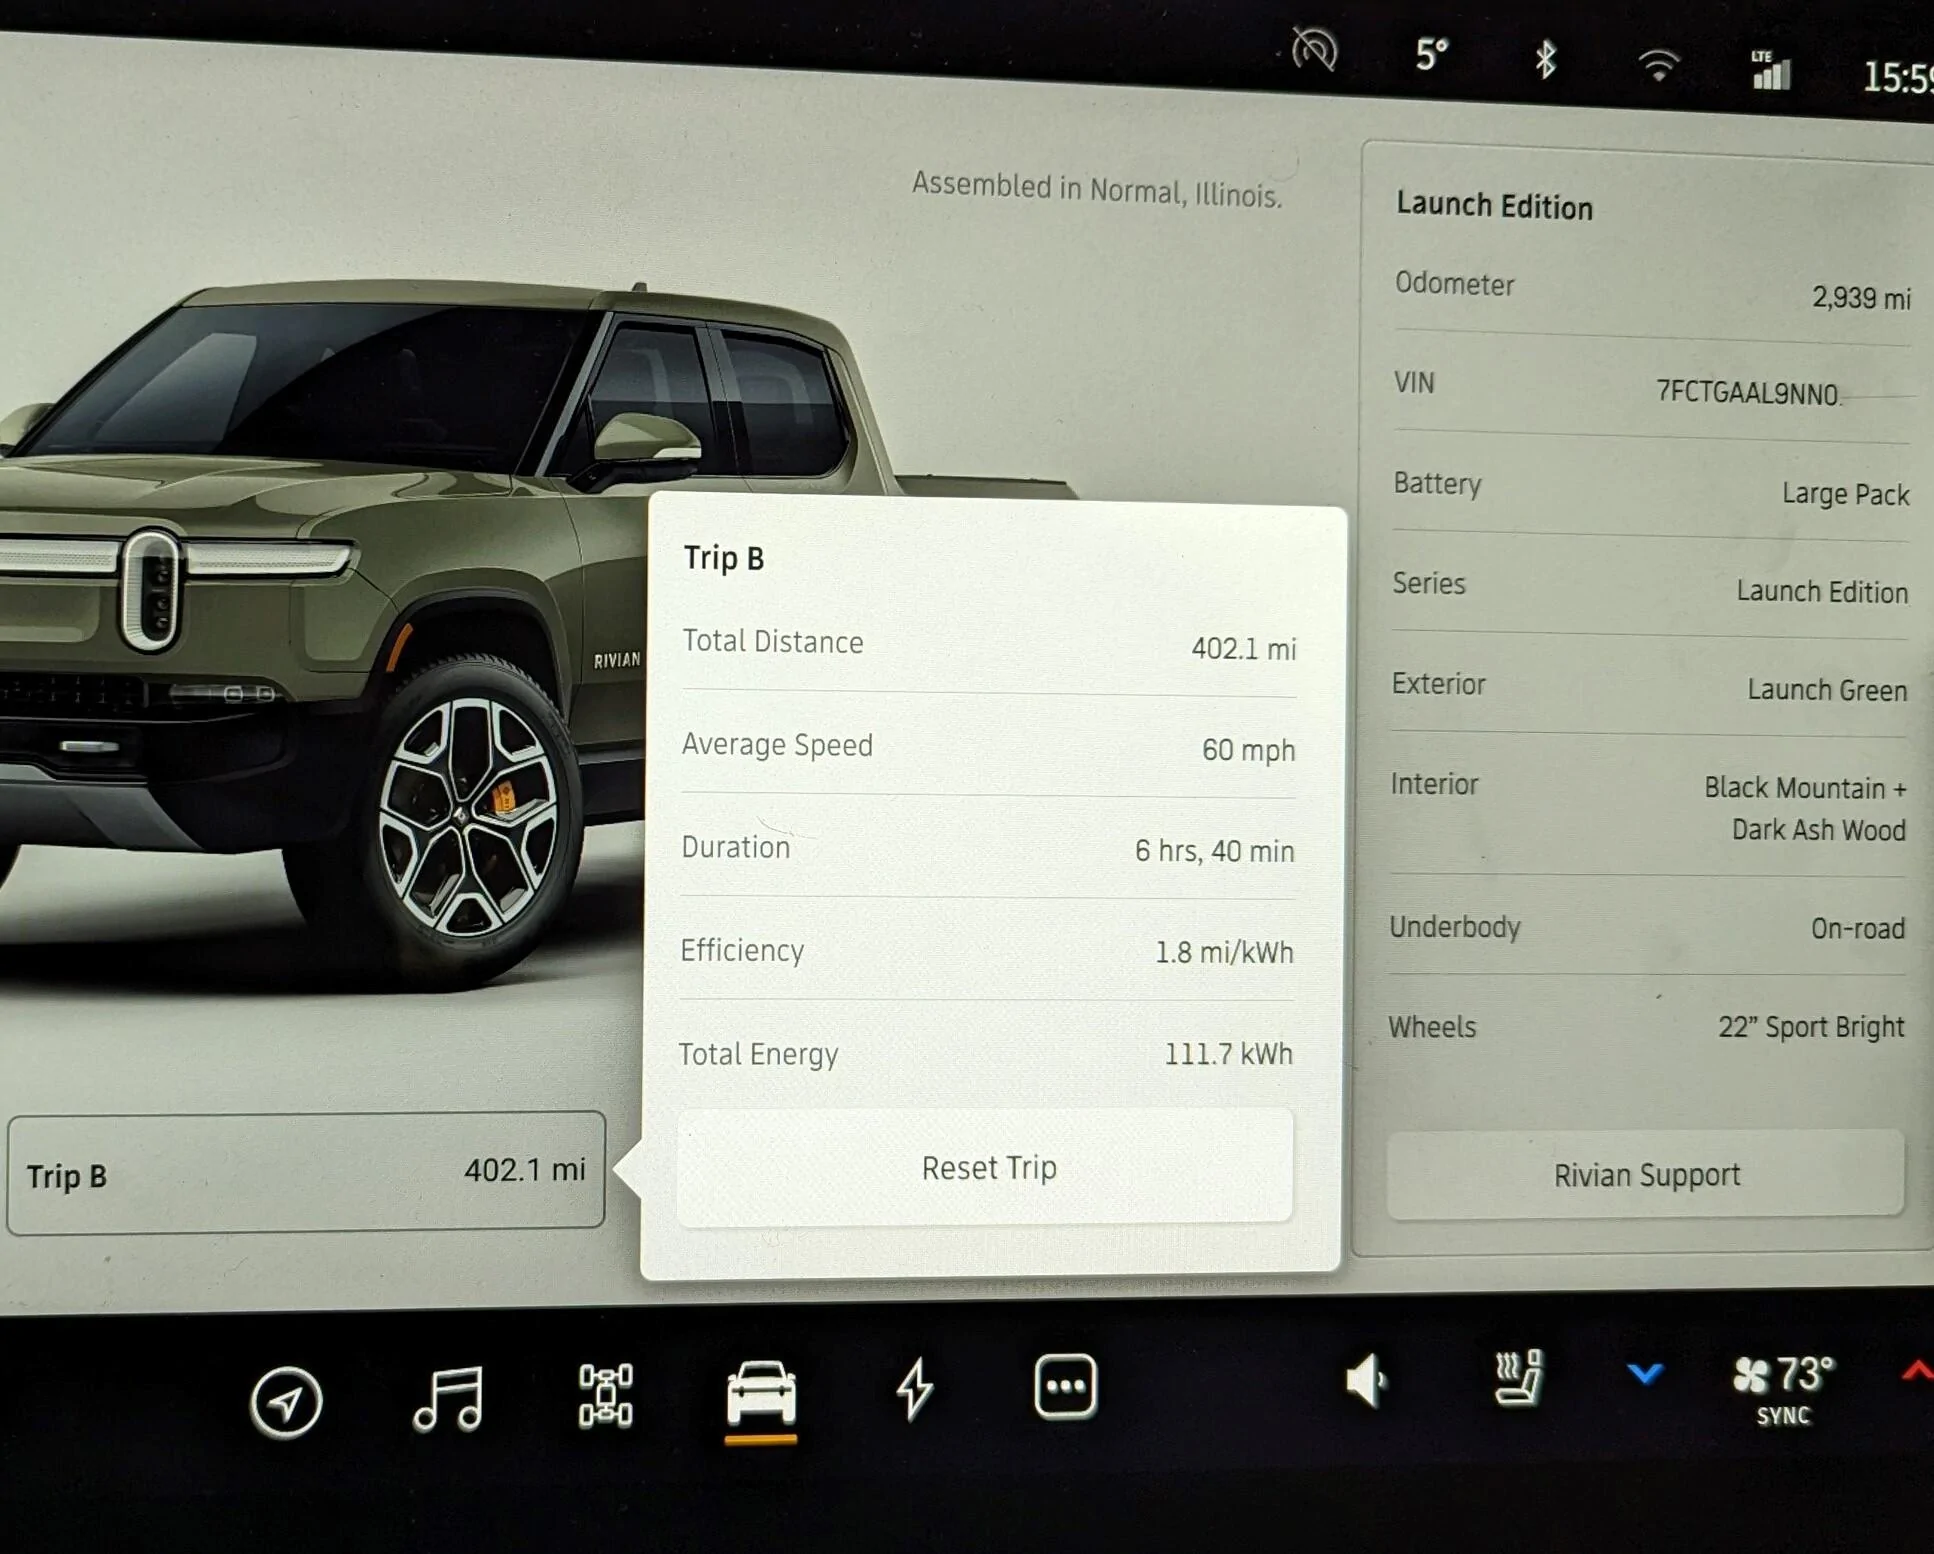Viewport: 1934px width, 1554px height.
Task: Open the drive modes drivetrain icon
Action: click(x=606, y=1394)
